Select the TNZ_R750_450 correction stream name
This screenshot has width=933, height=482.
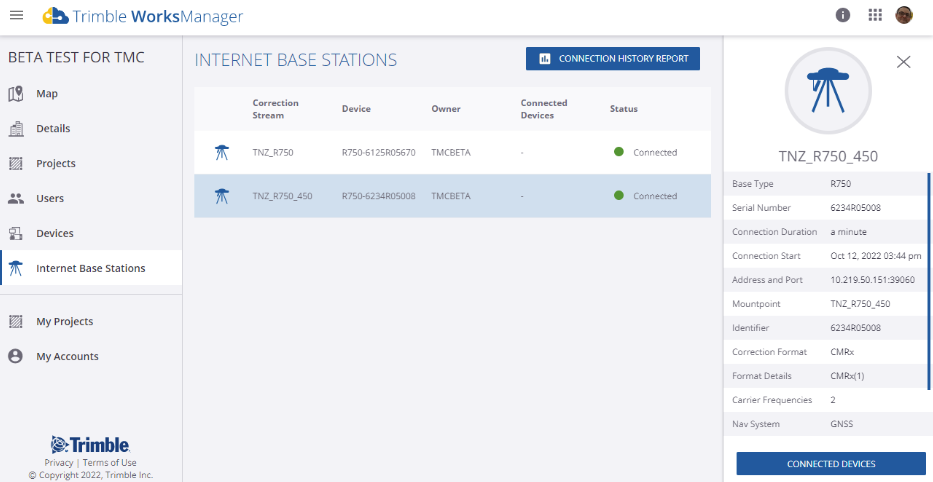(282, 196)
